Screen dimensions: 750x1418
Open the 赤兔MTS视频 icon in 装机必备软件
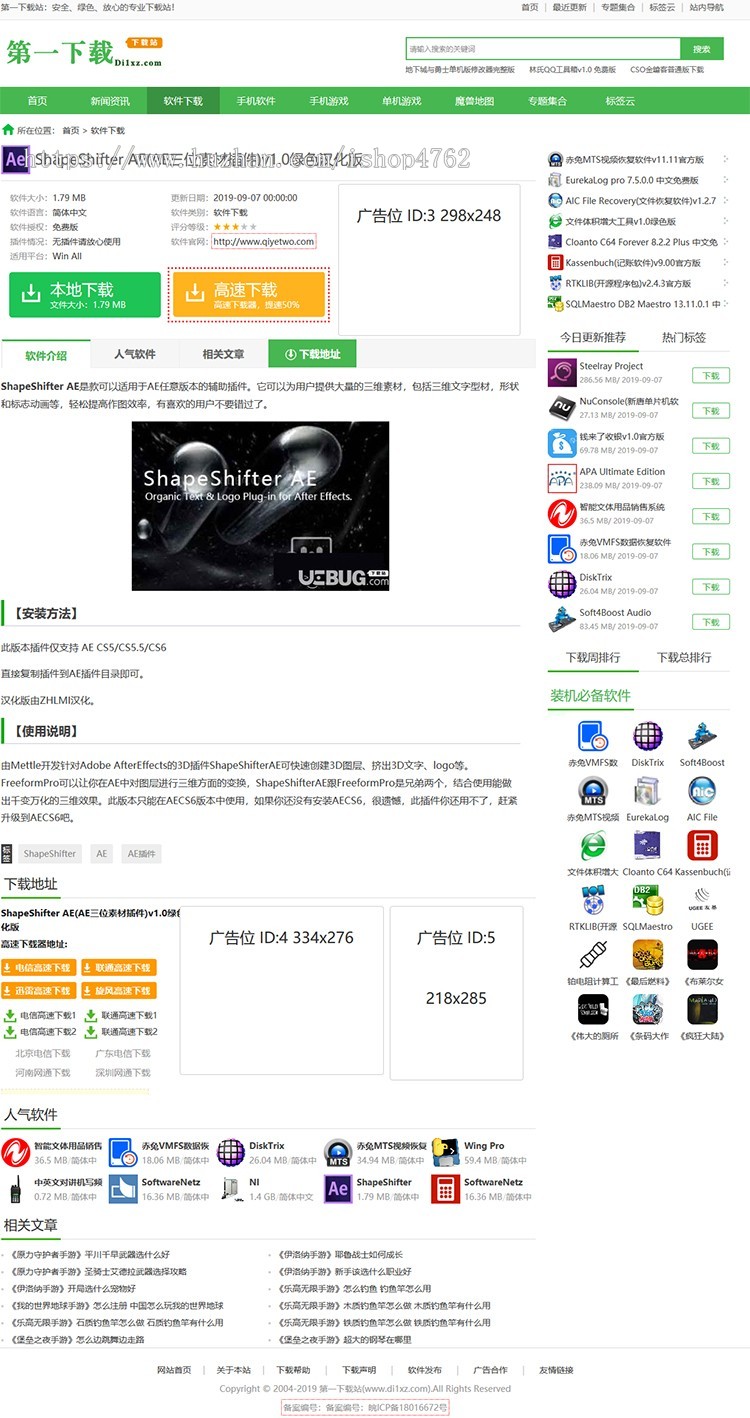pyautogui.click(x=593, y=791)
